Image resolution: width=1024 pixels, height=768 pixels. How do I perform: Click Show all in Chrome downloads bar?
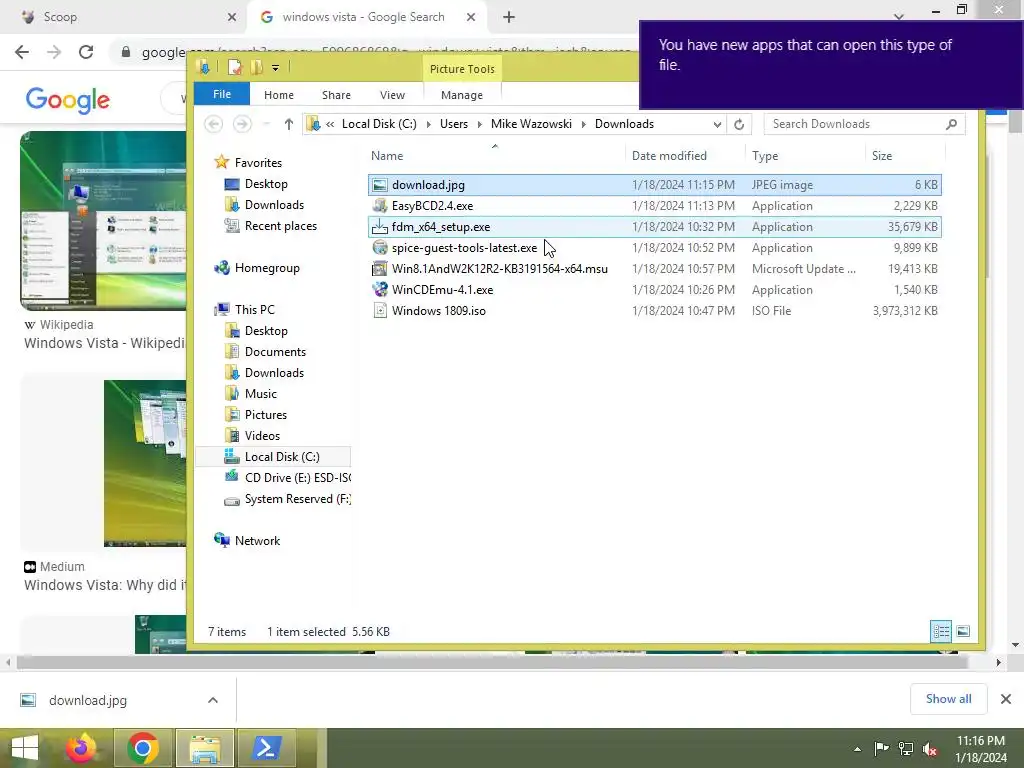pos(948,699)
